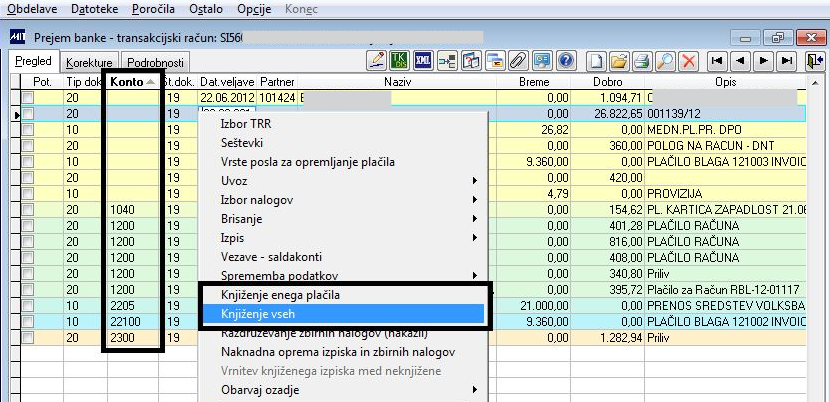
Task: Open the Obdelave menu
Action: click(32, 9)
